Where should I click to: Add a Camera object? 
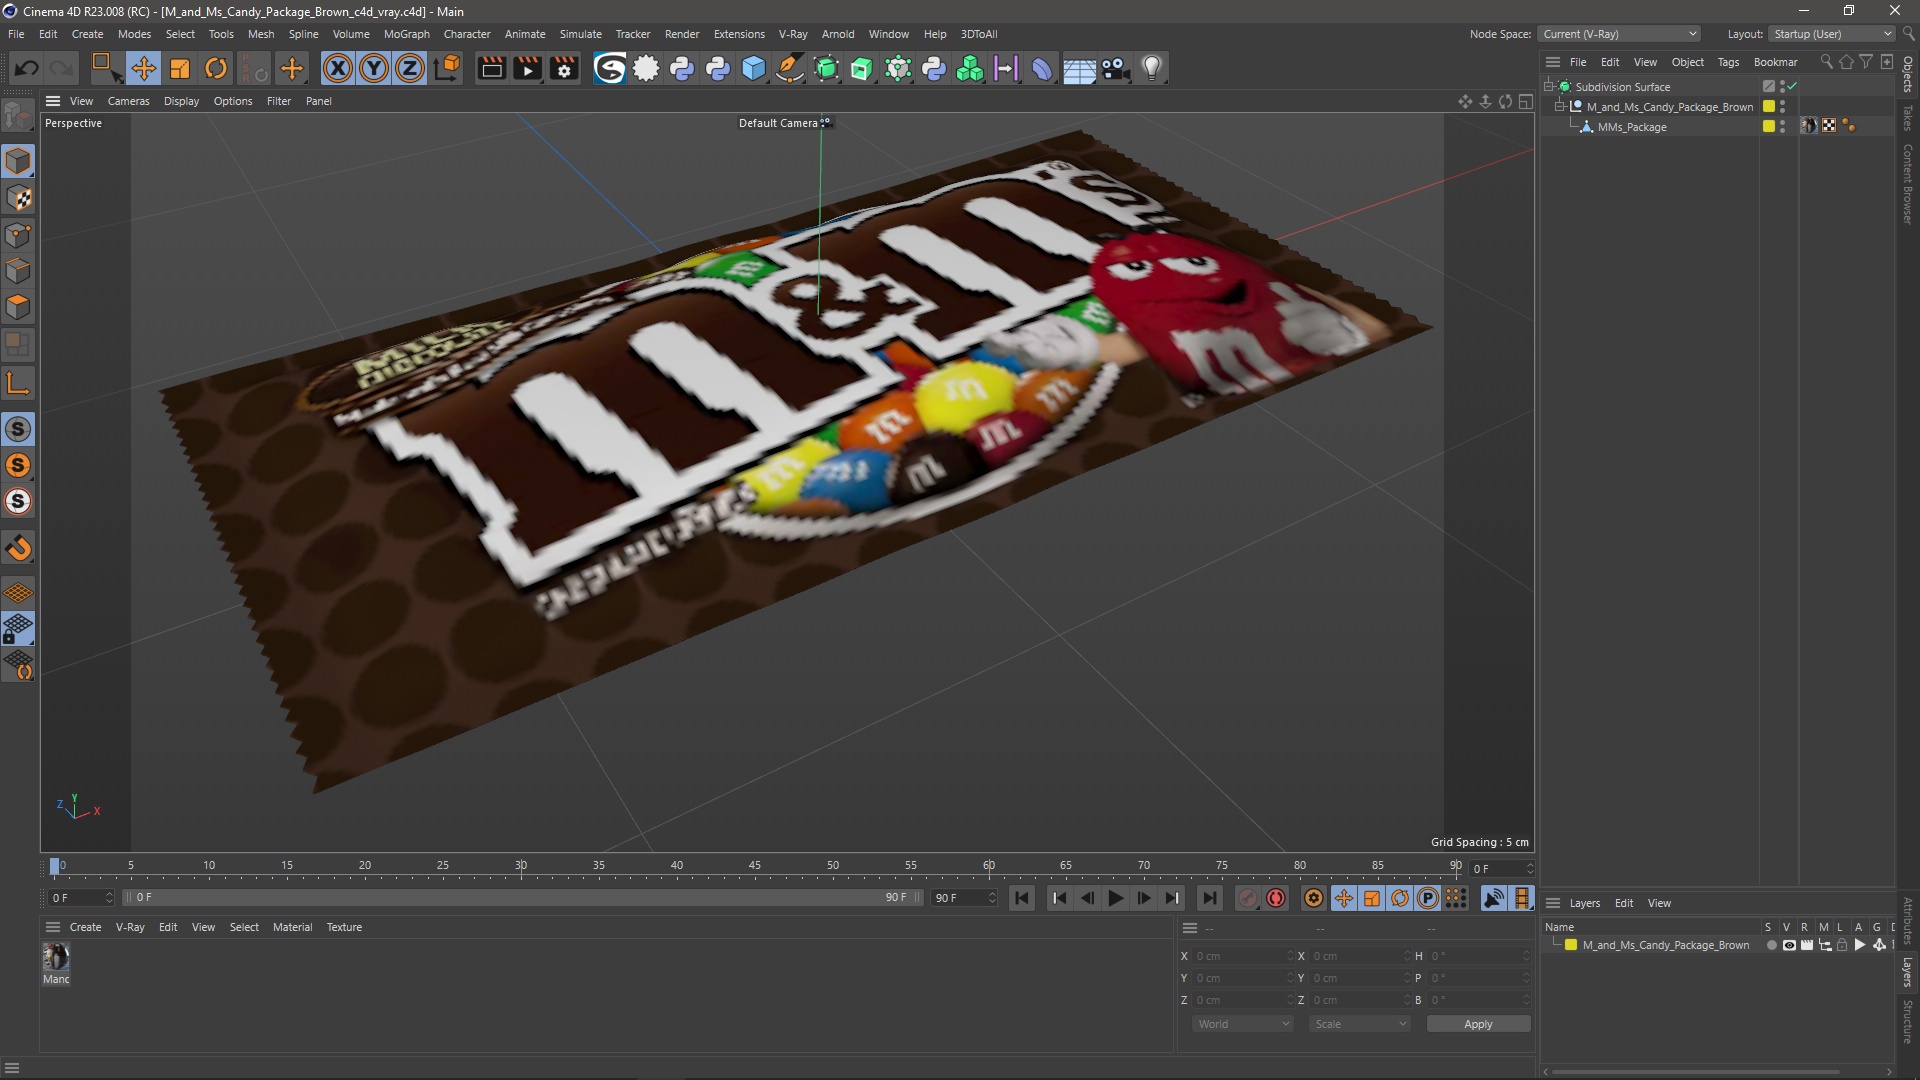click(1115, 68)
